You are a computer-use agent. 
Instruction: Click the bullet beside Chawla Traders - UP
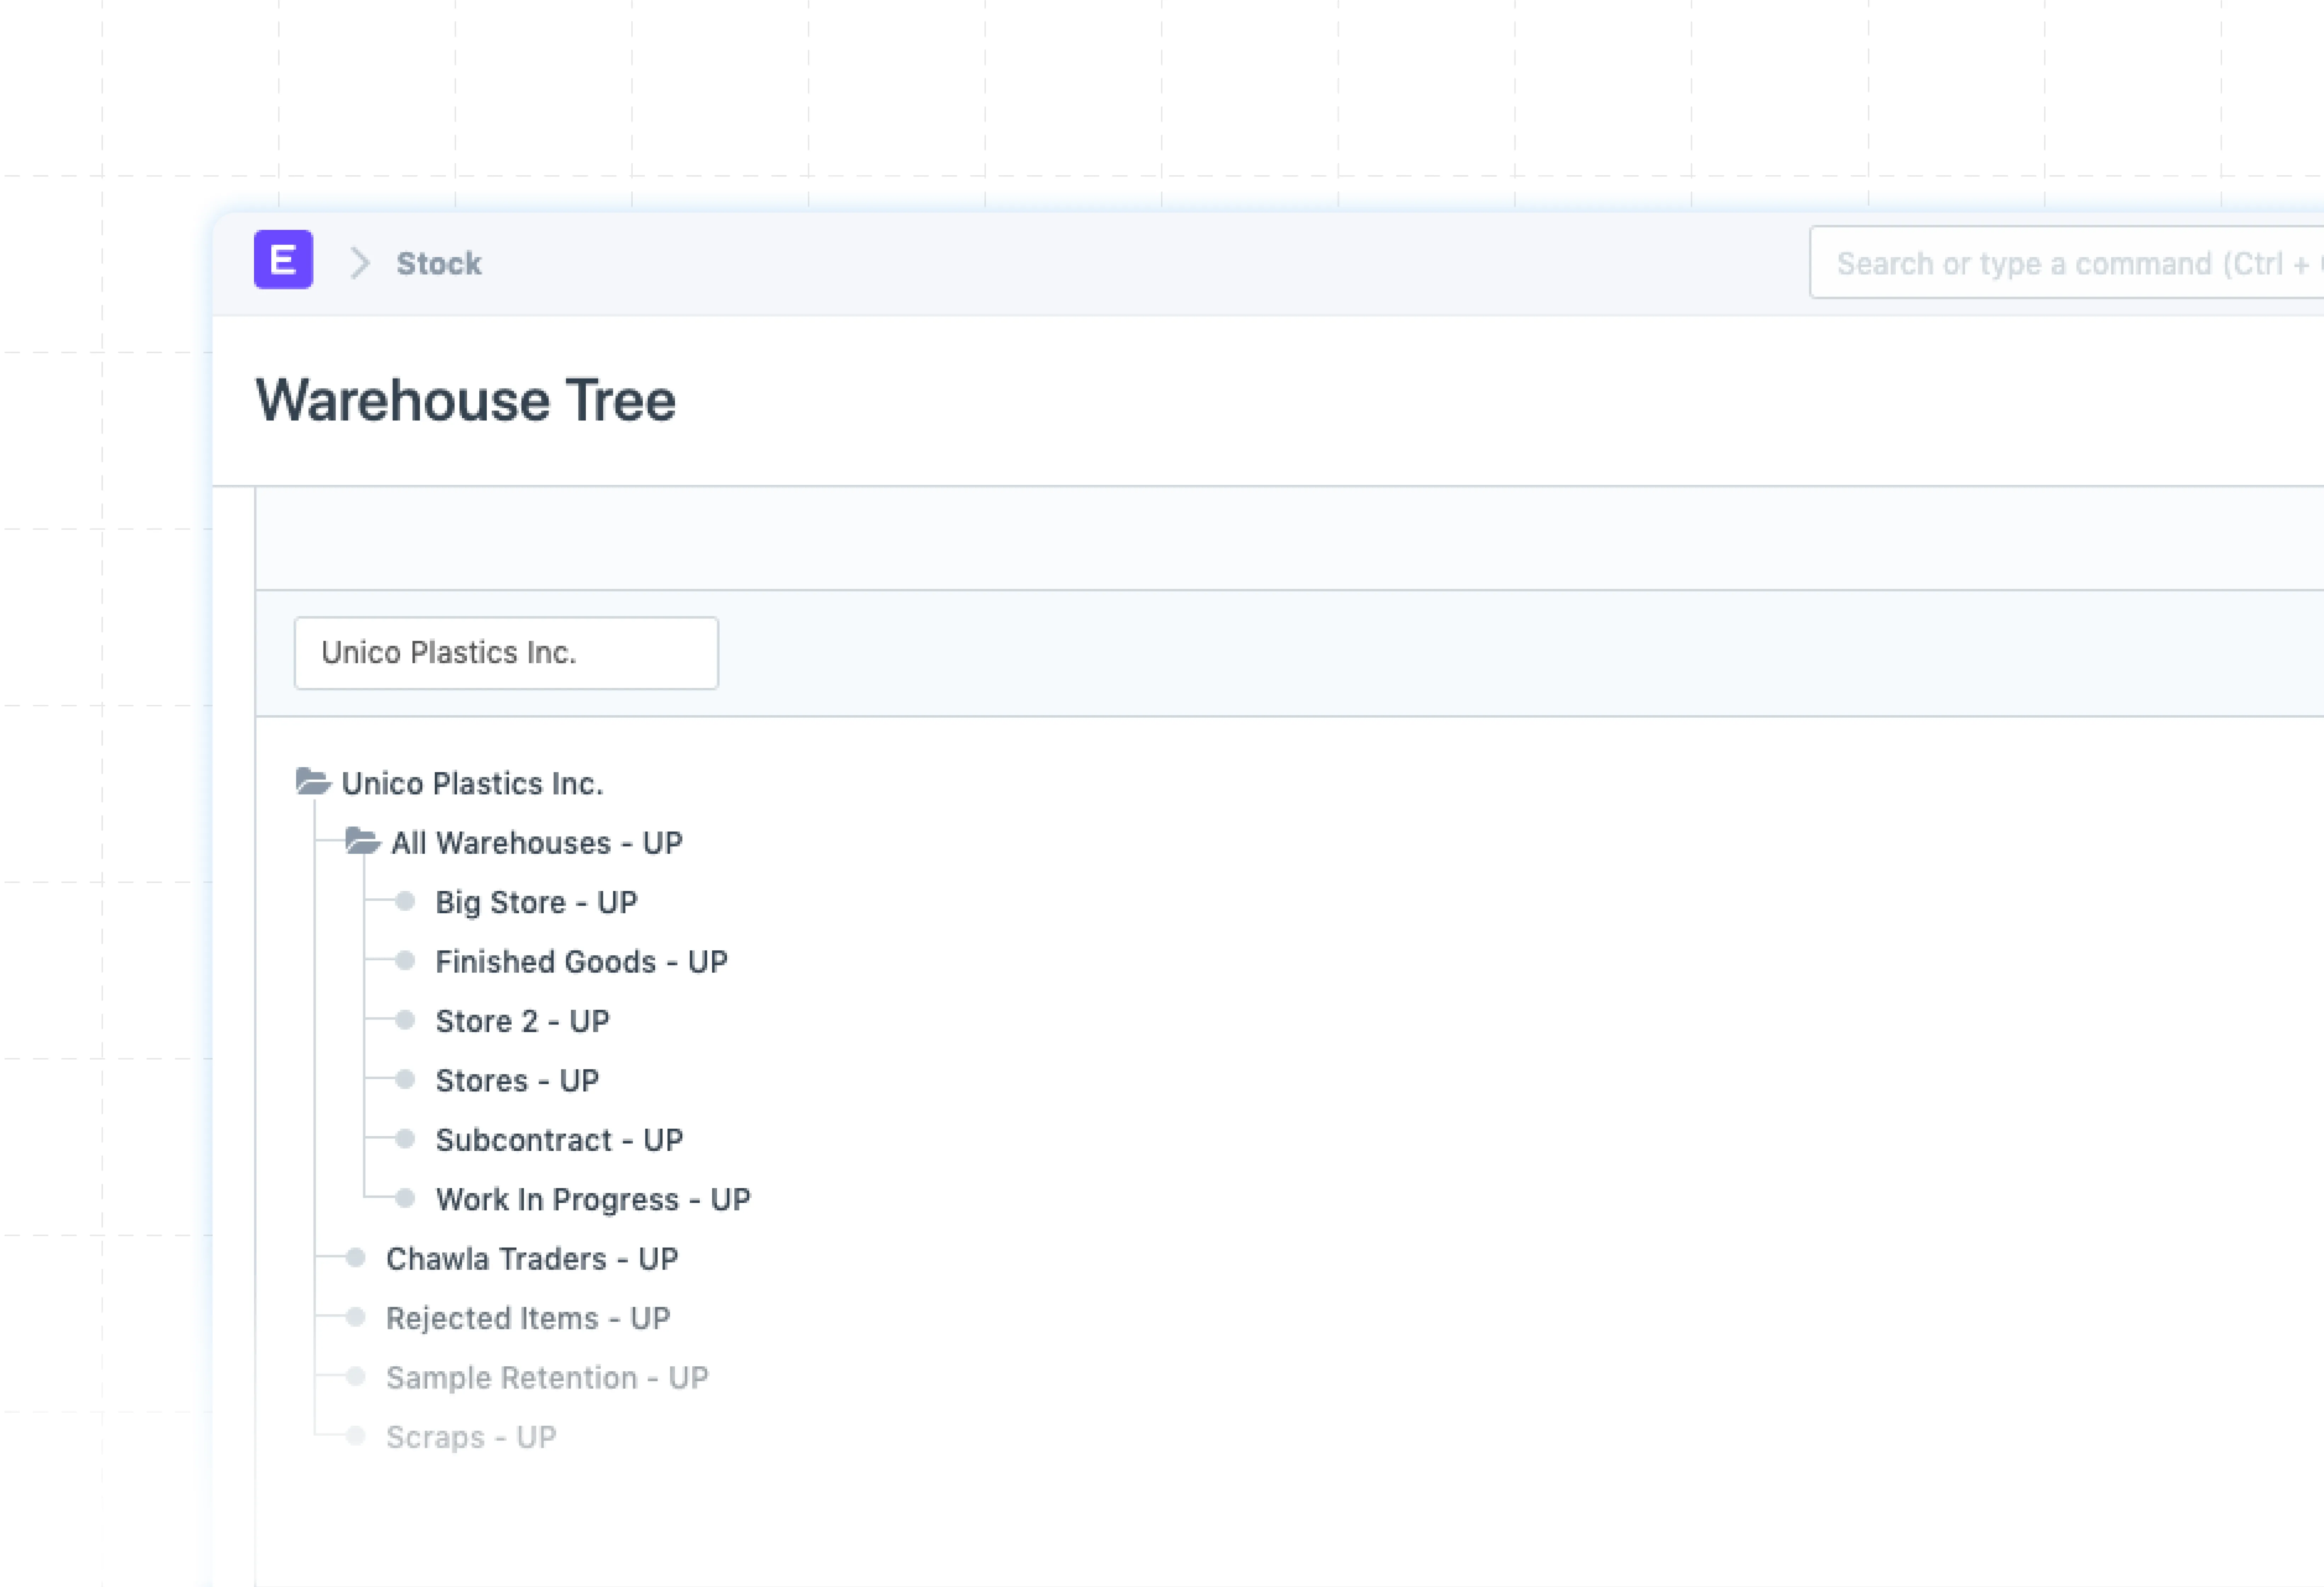(356, 1258)
